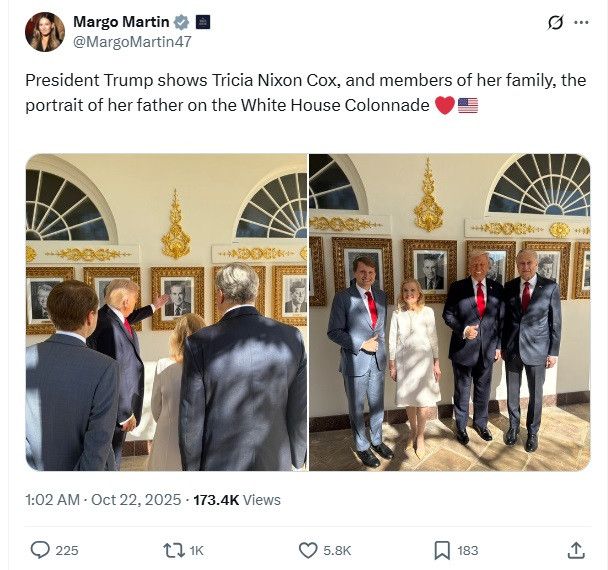
Task: Open the right group photo on the colonnade
Action: [449, 312]
